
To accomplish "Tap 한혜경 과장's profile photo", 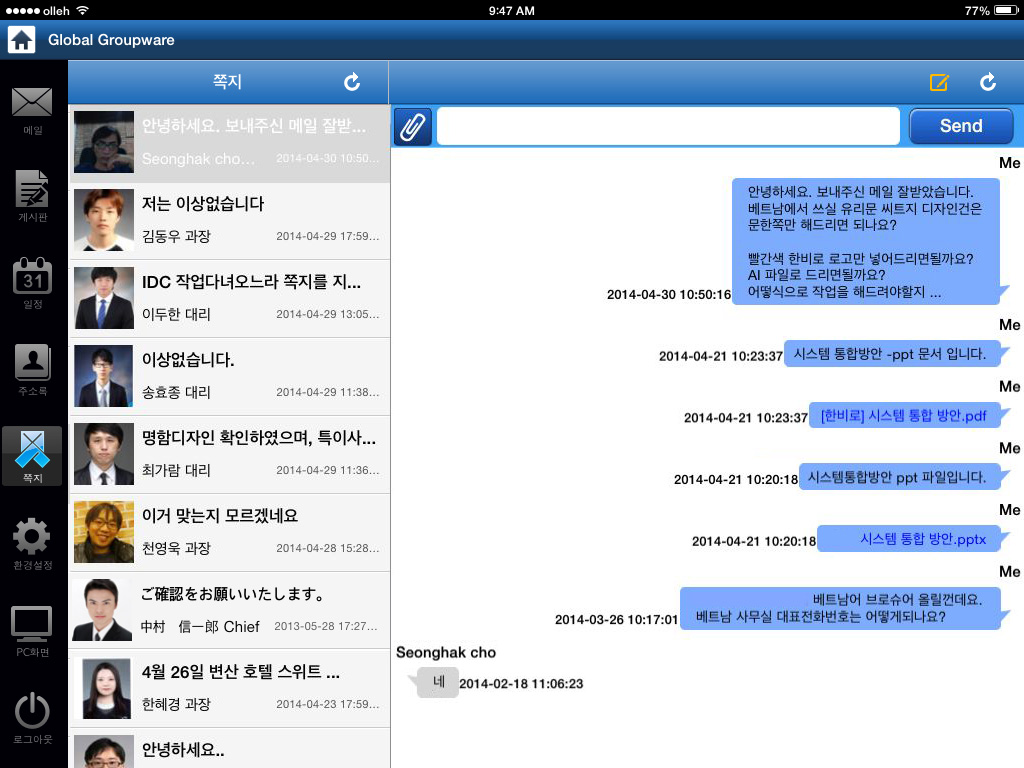I will (x=104, y=688).
